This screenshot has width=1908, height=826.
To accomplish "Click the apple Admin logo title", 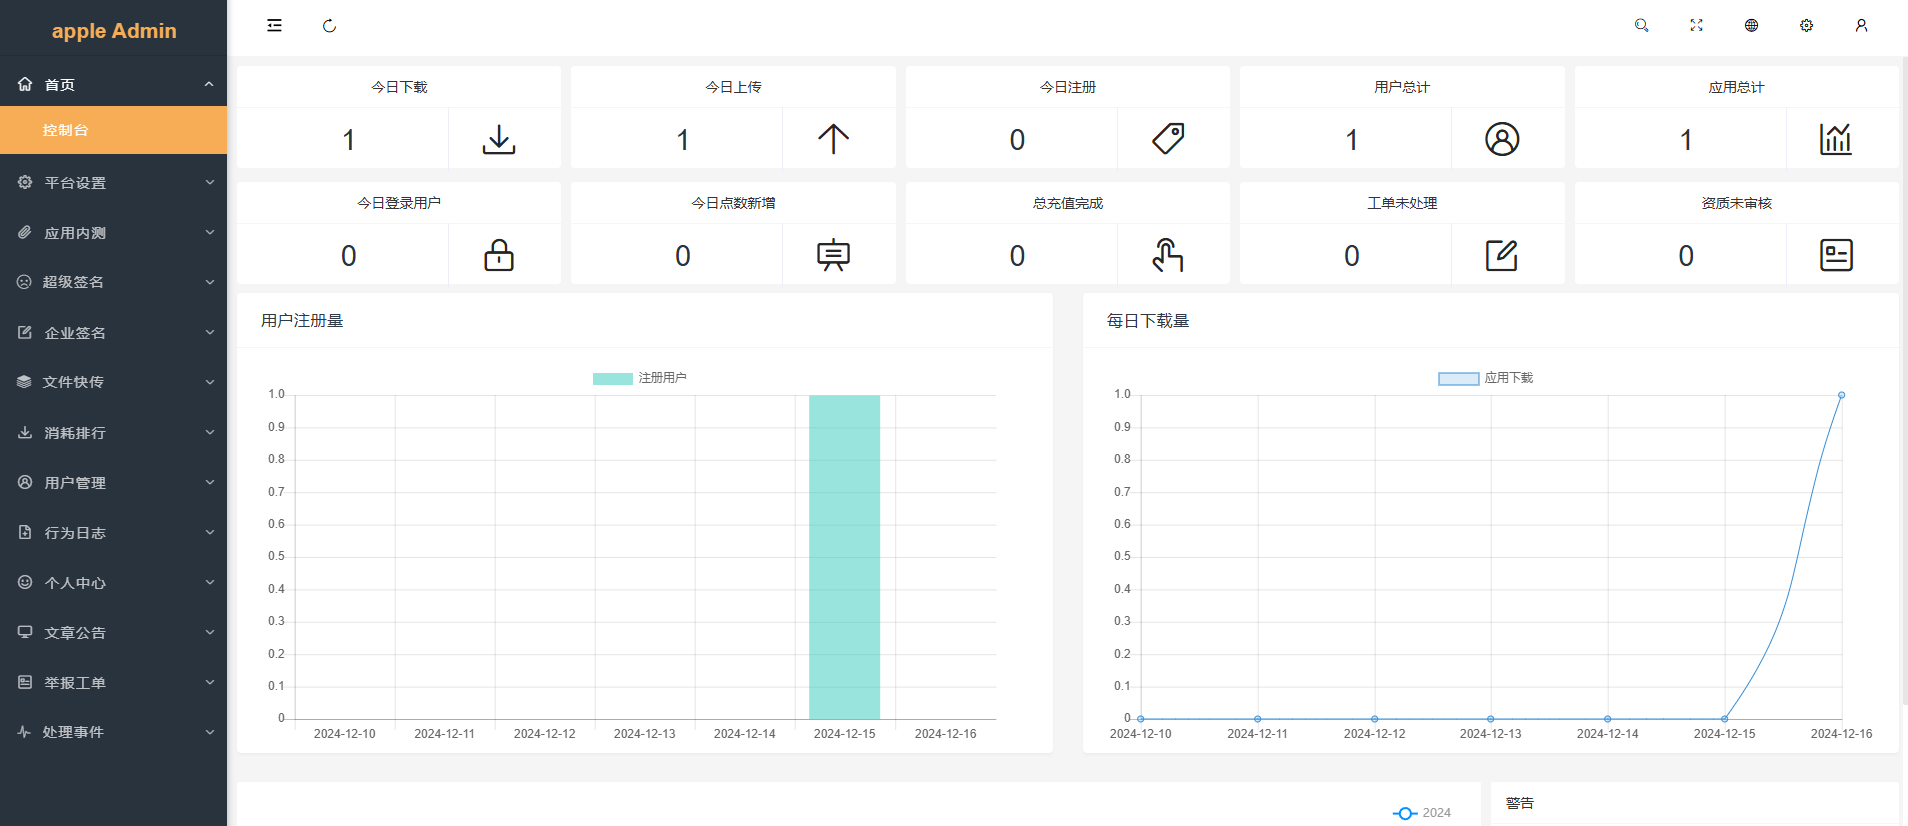I will pos(114,31).
